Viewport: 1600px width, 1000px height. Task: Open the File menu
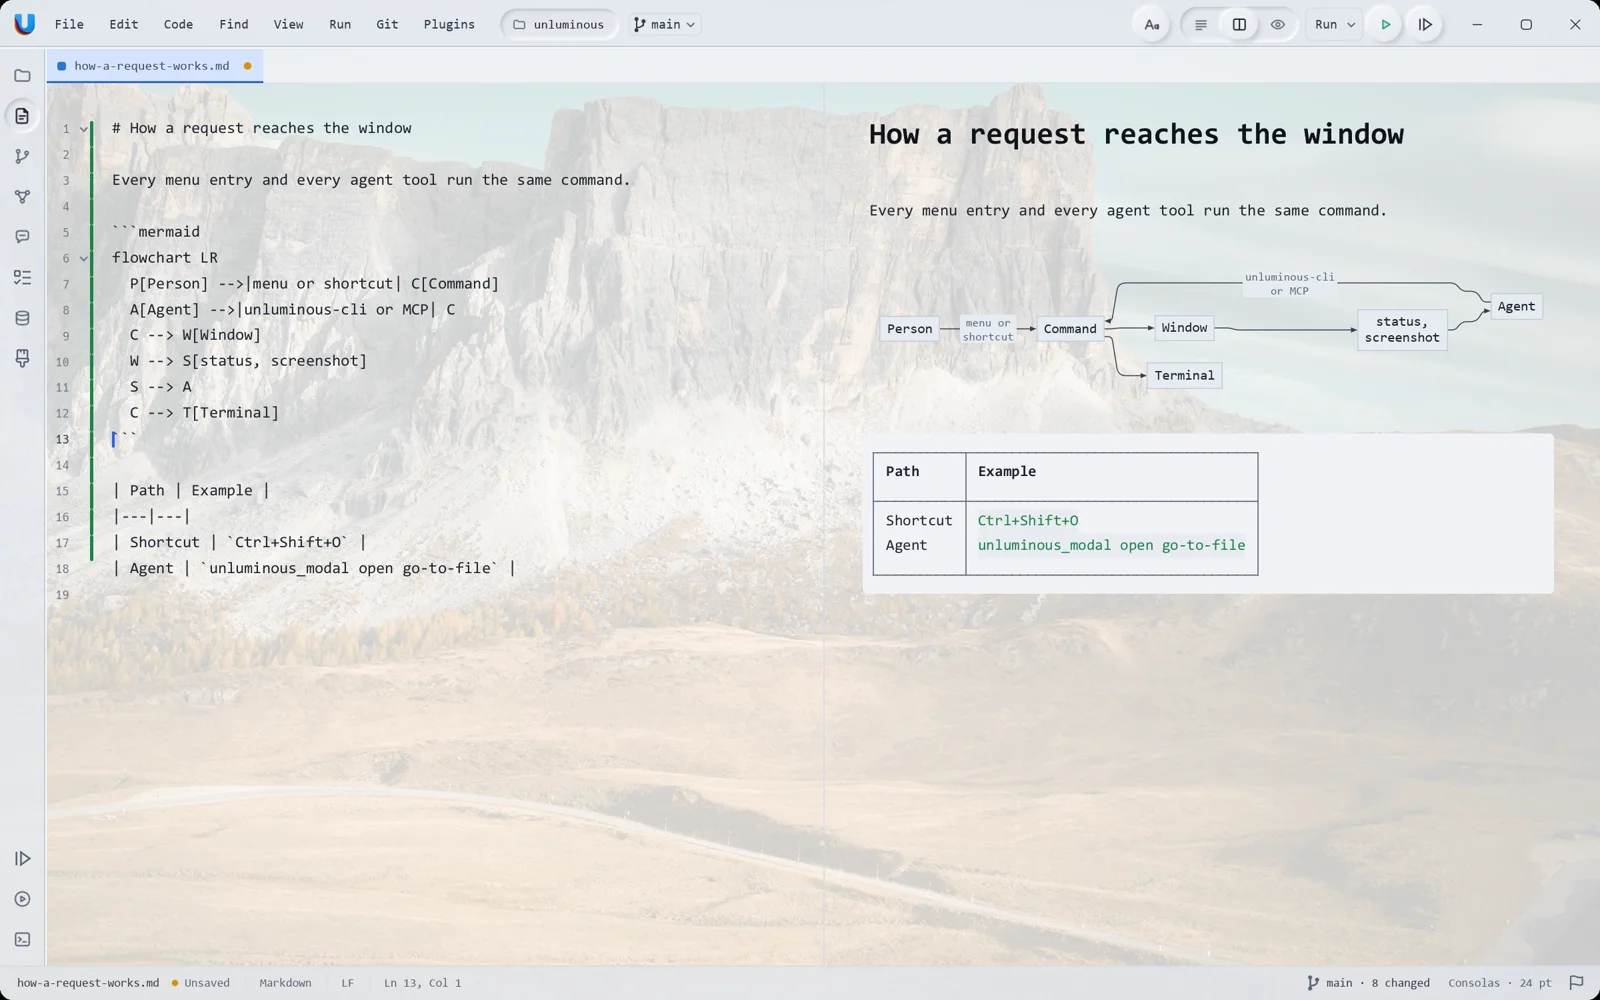(x=69, y=25)
